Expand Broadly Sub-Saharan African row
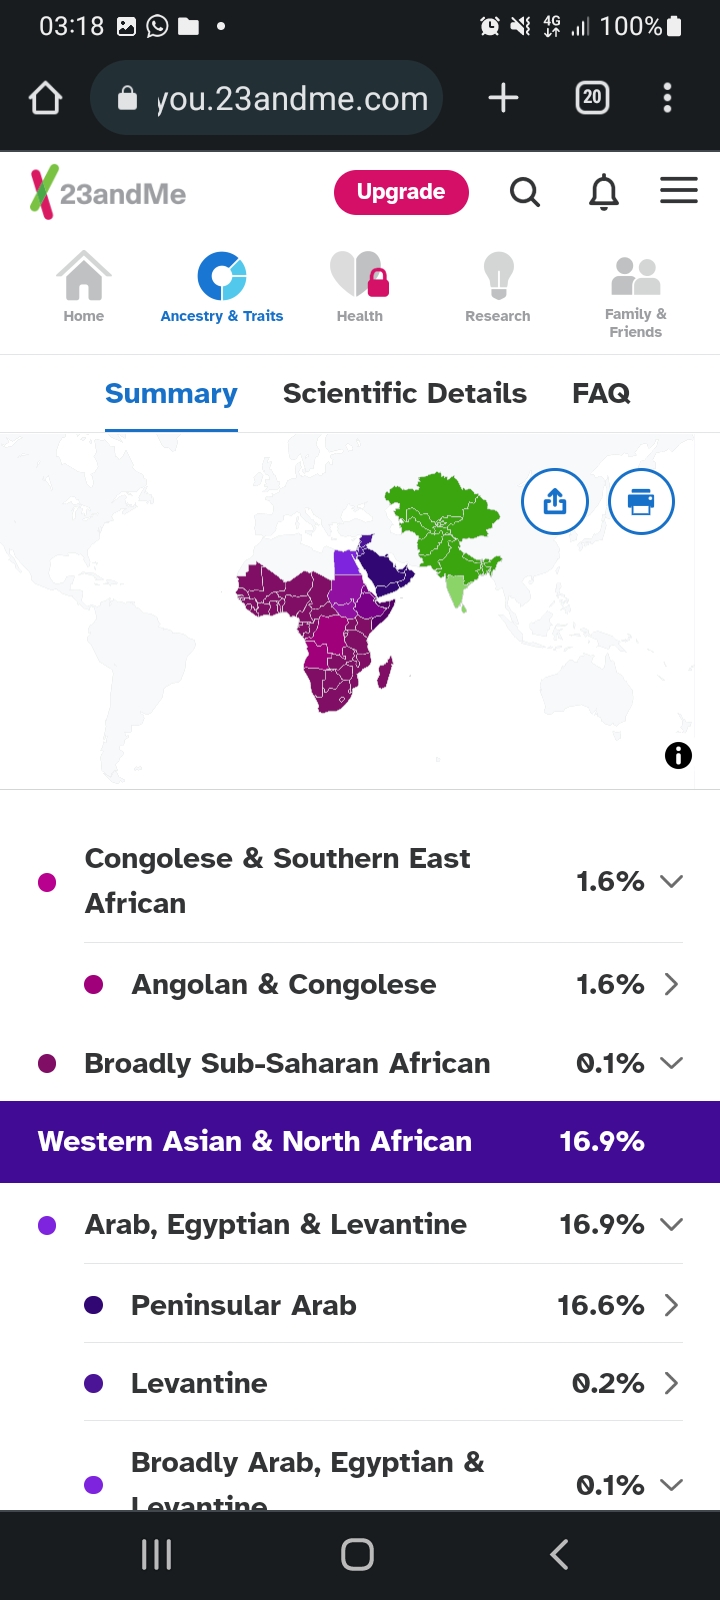 [671, 1063]
